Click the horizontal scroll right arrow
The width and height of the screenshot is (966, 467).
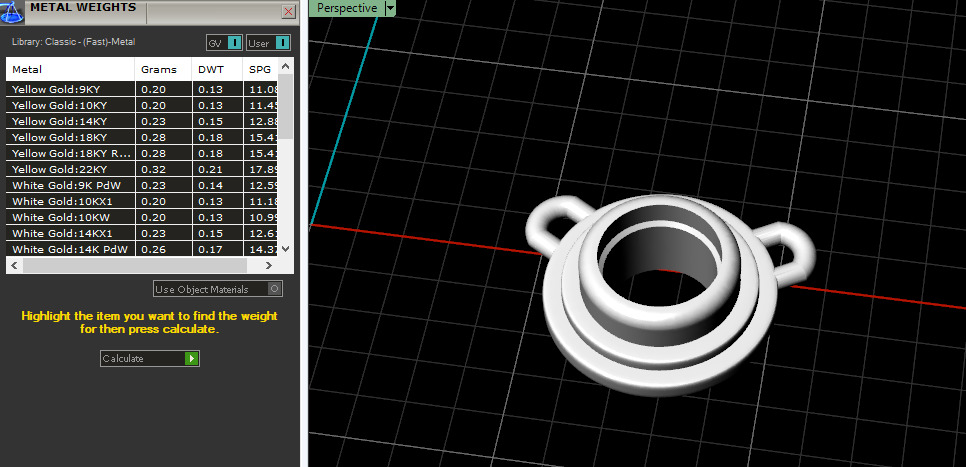pyautogui.click(x=269, y=266)
